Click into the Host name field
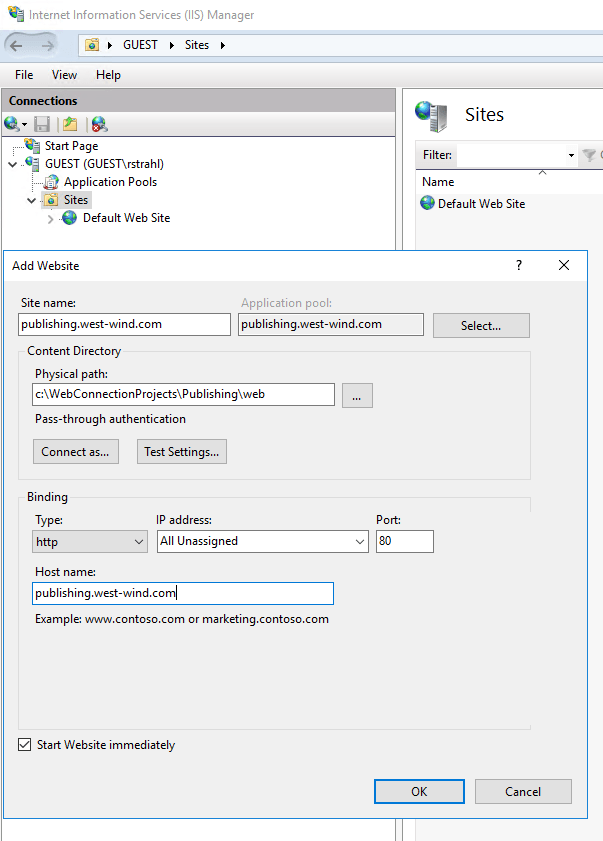603x841 pixels. pos(182,594)
